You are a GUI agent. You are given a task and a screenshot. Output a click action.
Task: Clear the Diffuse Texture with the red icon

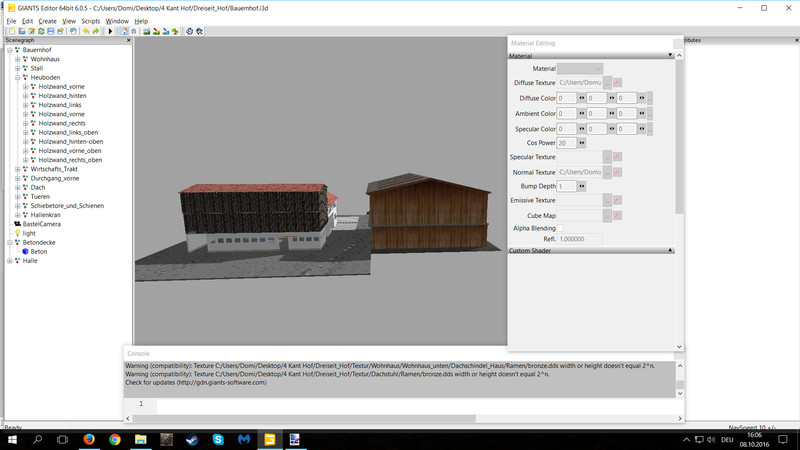(x=618, y=82)
